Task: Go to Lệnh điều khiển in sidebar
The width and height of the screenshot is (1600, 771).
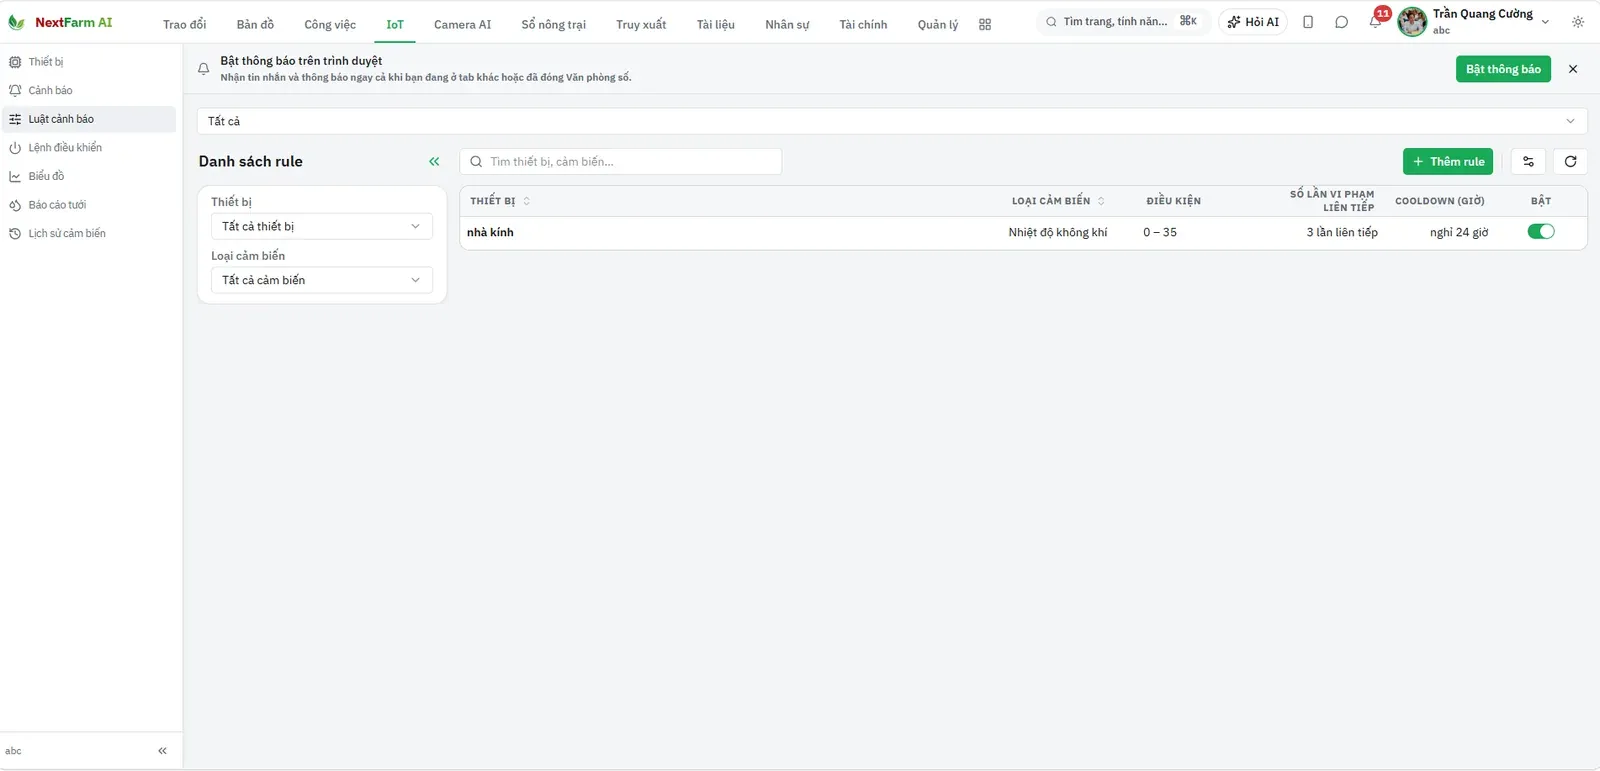Action: click(89, 148)
